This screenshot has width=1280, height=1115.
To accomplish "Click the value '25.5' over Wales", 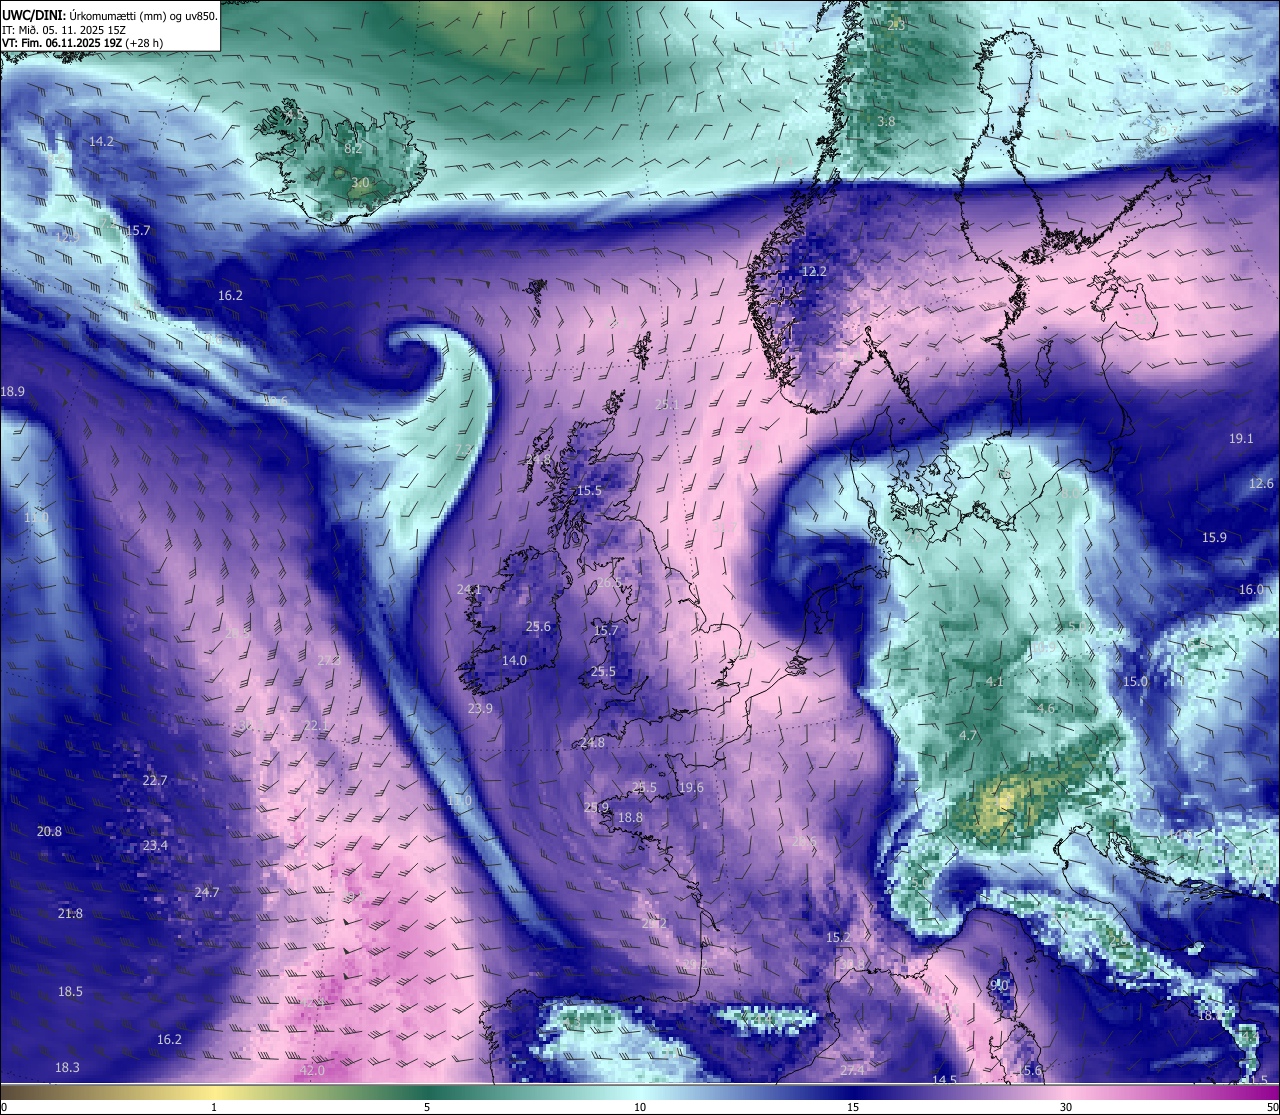I will coord(603,671).
